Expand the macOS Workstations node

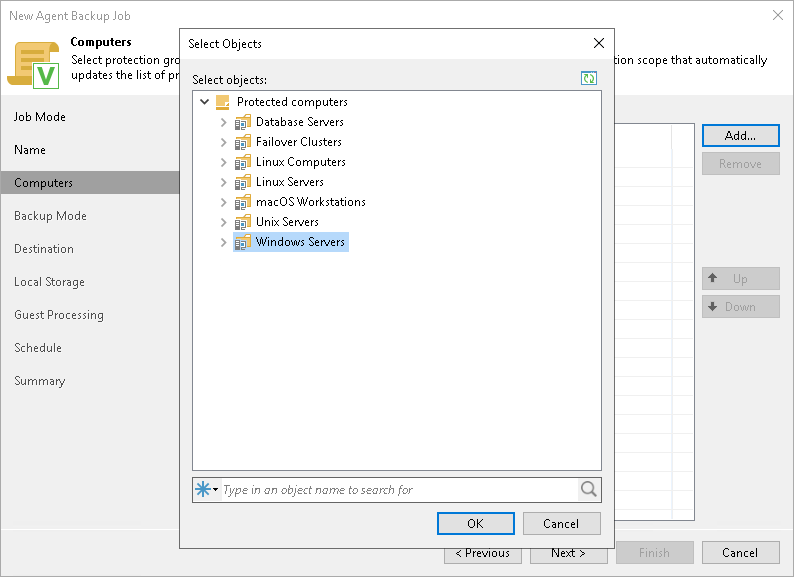(x=223, y=202)
